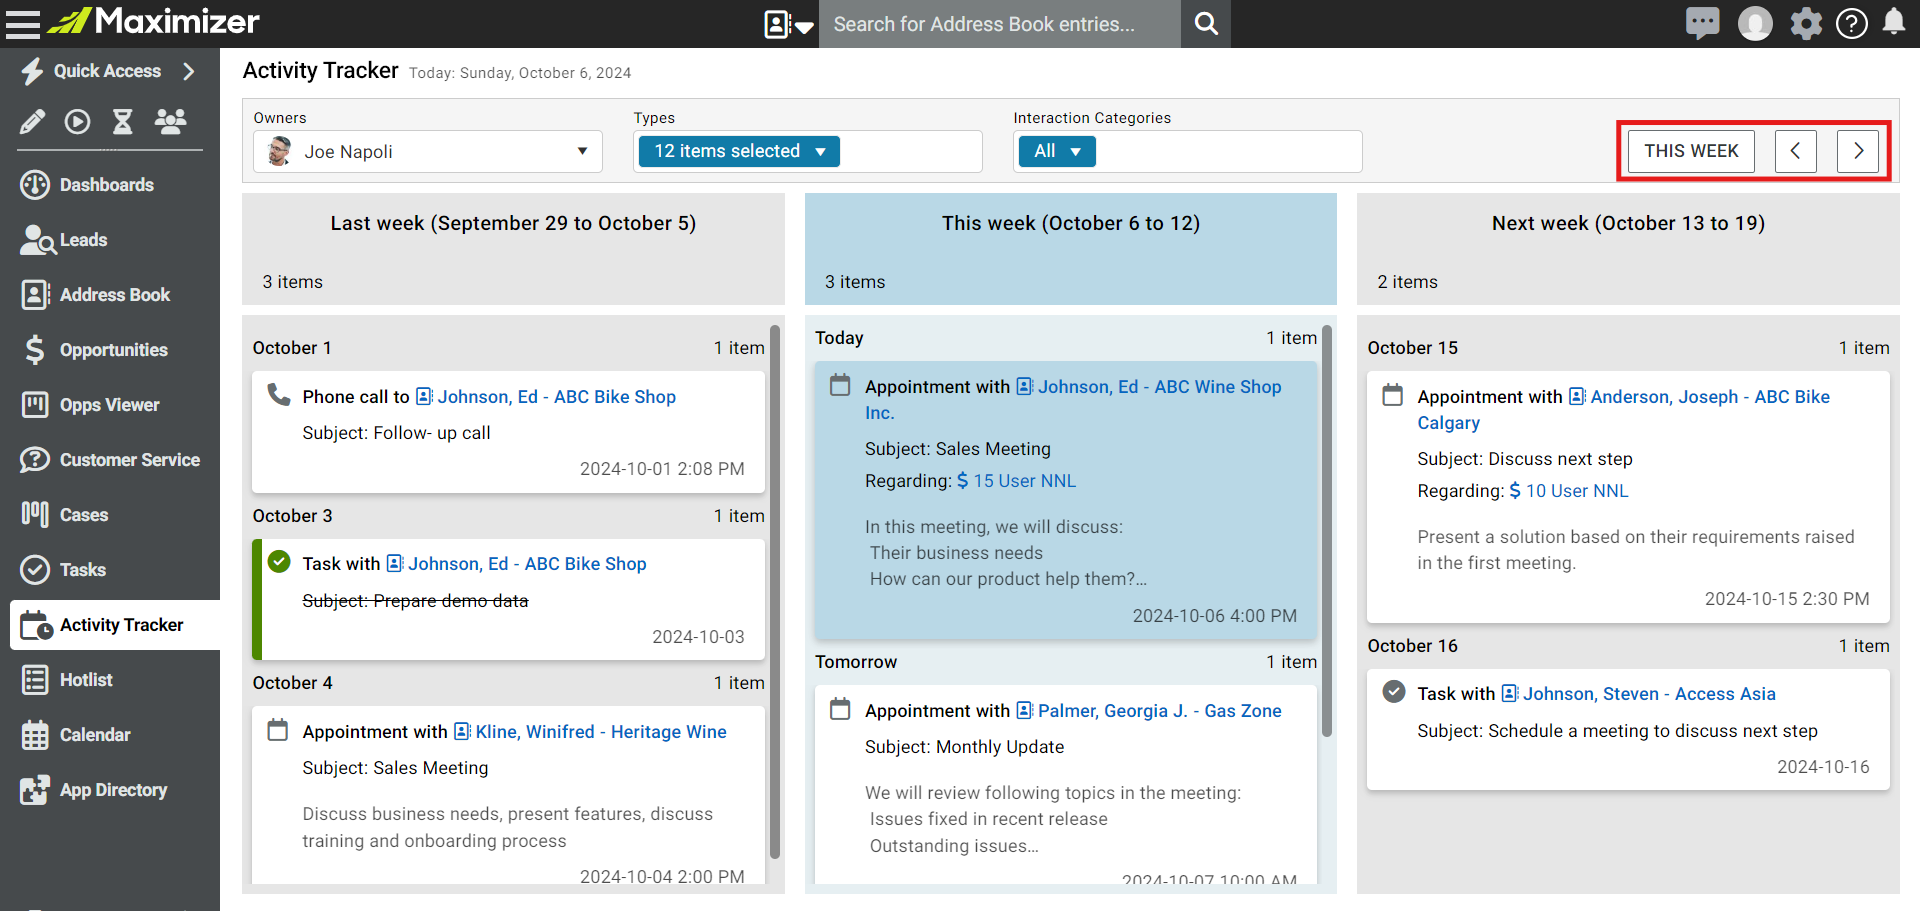1920x911 pixels.
Task: Click calendar icon on Kline appointment card
Action: coord(278,730)
